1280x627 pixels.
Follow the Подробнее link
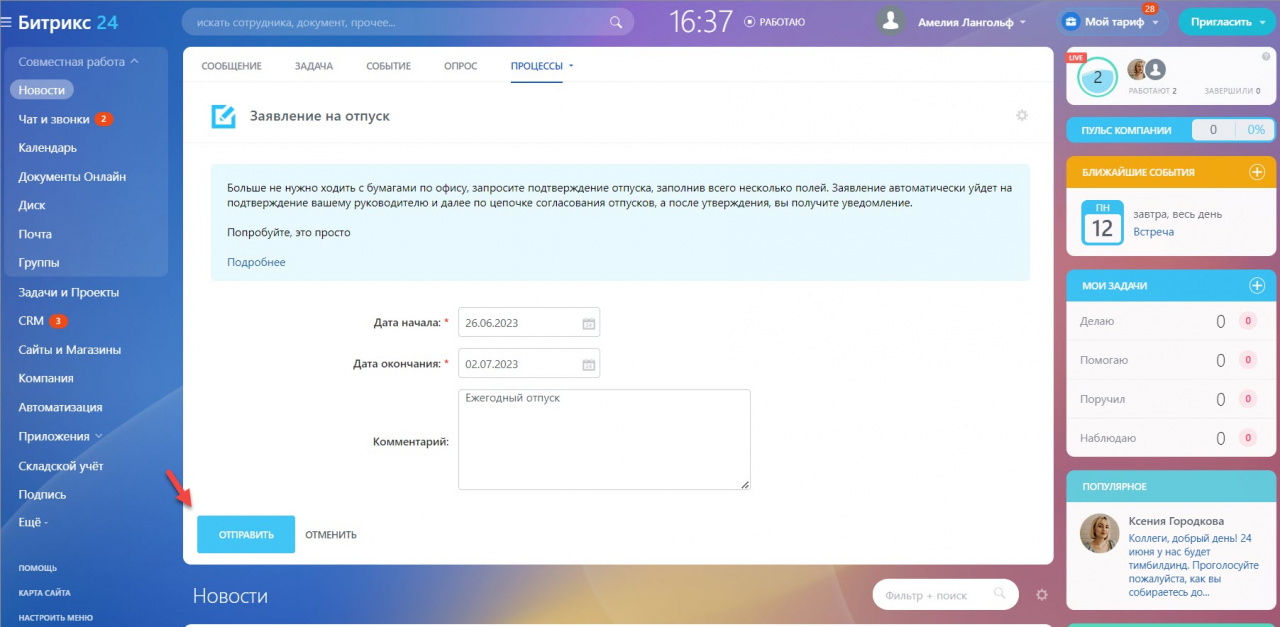click(x=256, y=262)
